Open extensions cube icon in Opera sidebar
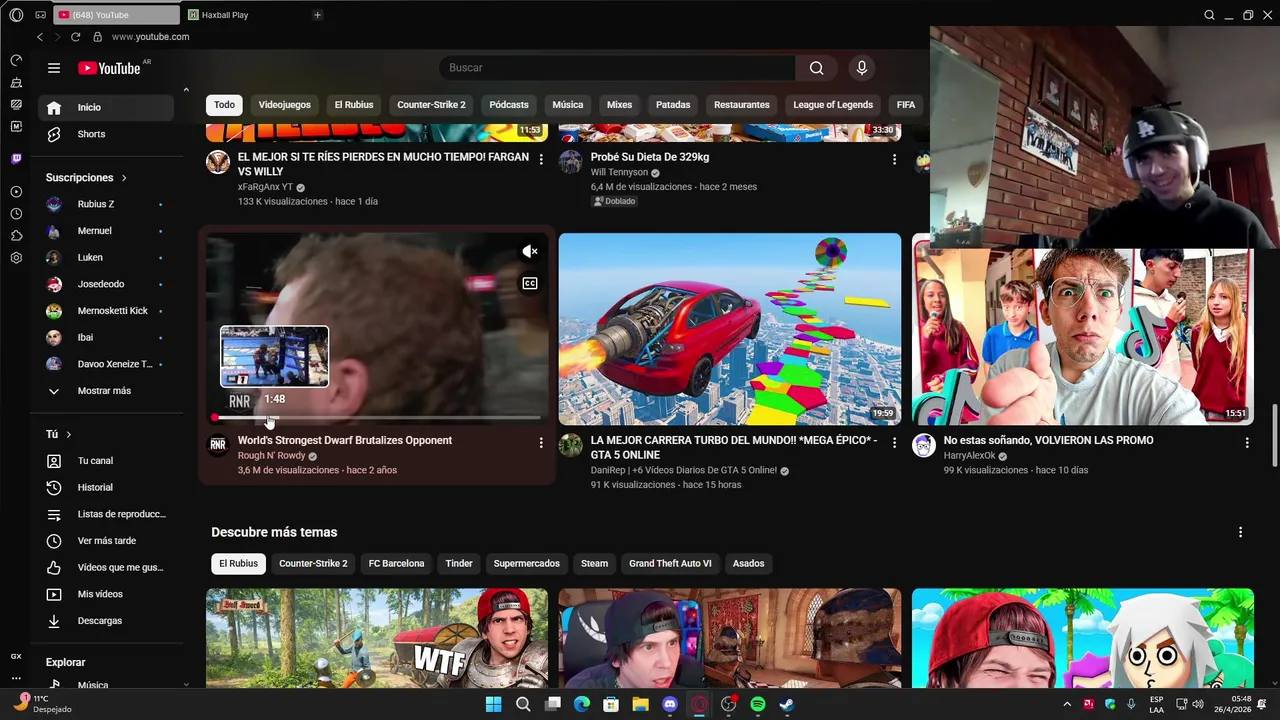This screenshot has width=1280, height=720. (x=16, y=236)
